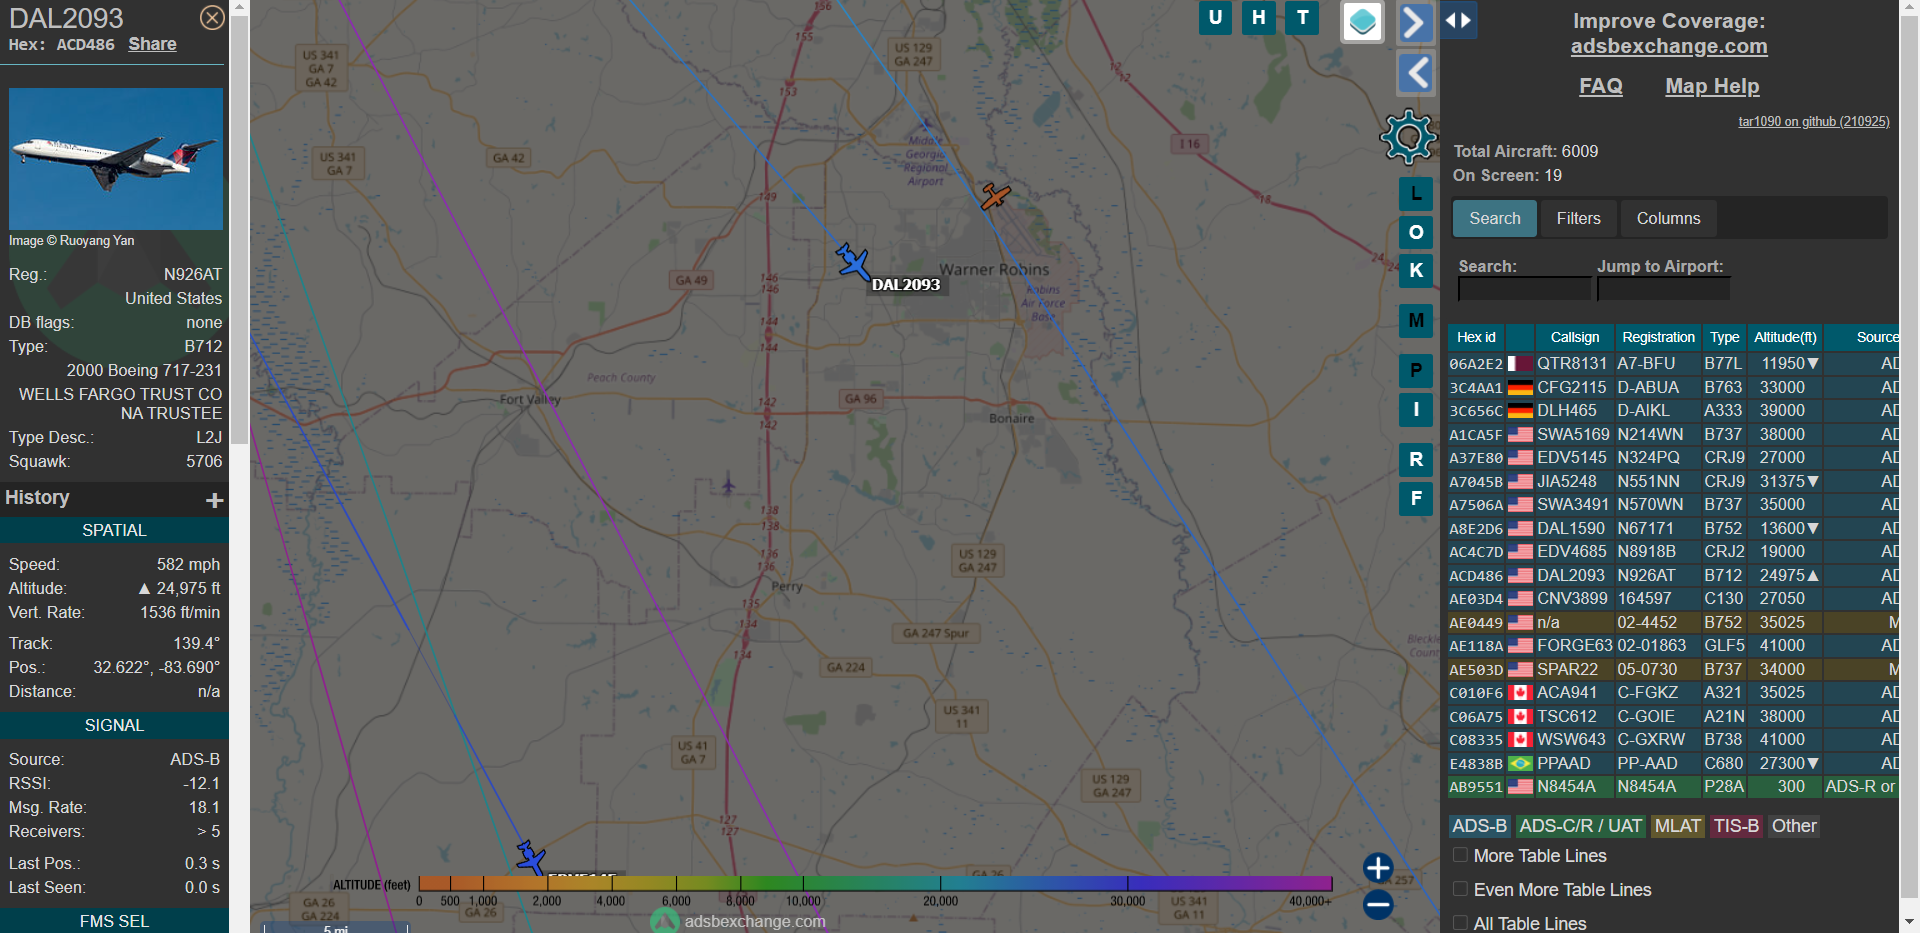Select the FORGE63 aircraft row
Screen dimensions: 1920x933
pyautogui.click(x=1673, y=646)
